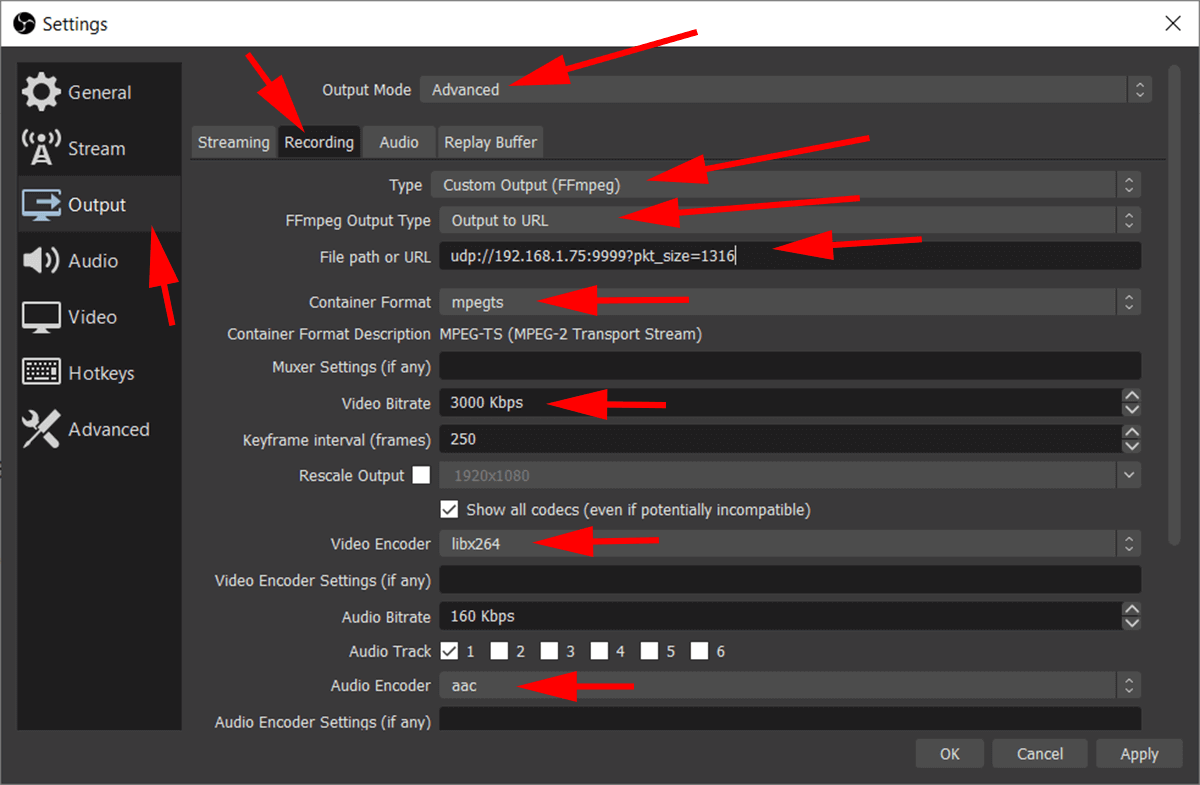Toggle Show all codecs checkbox
The height and width of the screenshot is (785, 1200).
pyautogui.click(x=449, y=509)
